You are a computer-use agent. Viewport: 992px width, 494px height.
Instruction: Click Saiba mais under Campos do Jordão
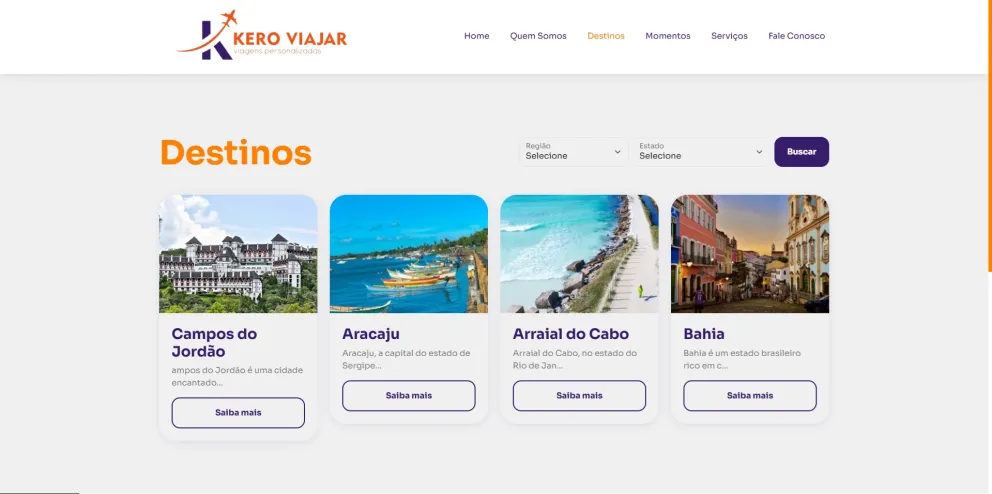238,412
